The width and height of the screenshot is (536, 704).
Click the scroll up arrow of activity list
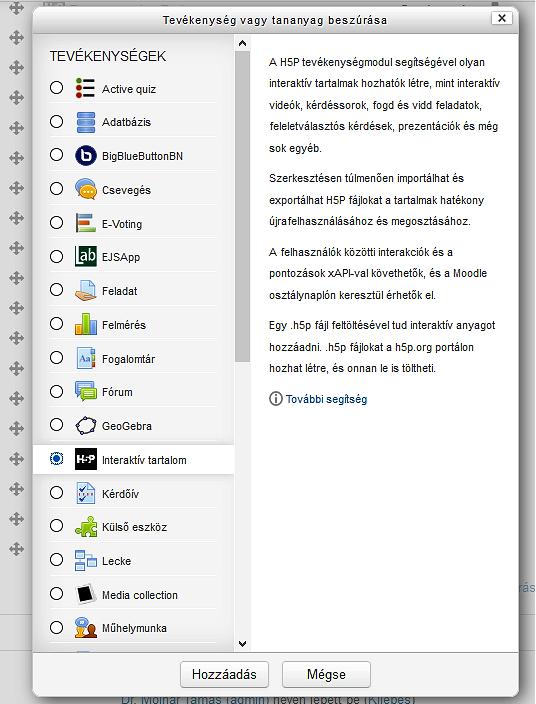click(x=242, y=44)
